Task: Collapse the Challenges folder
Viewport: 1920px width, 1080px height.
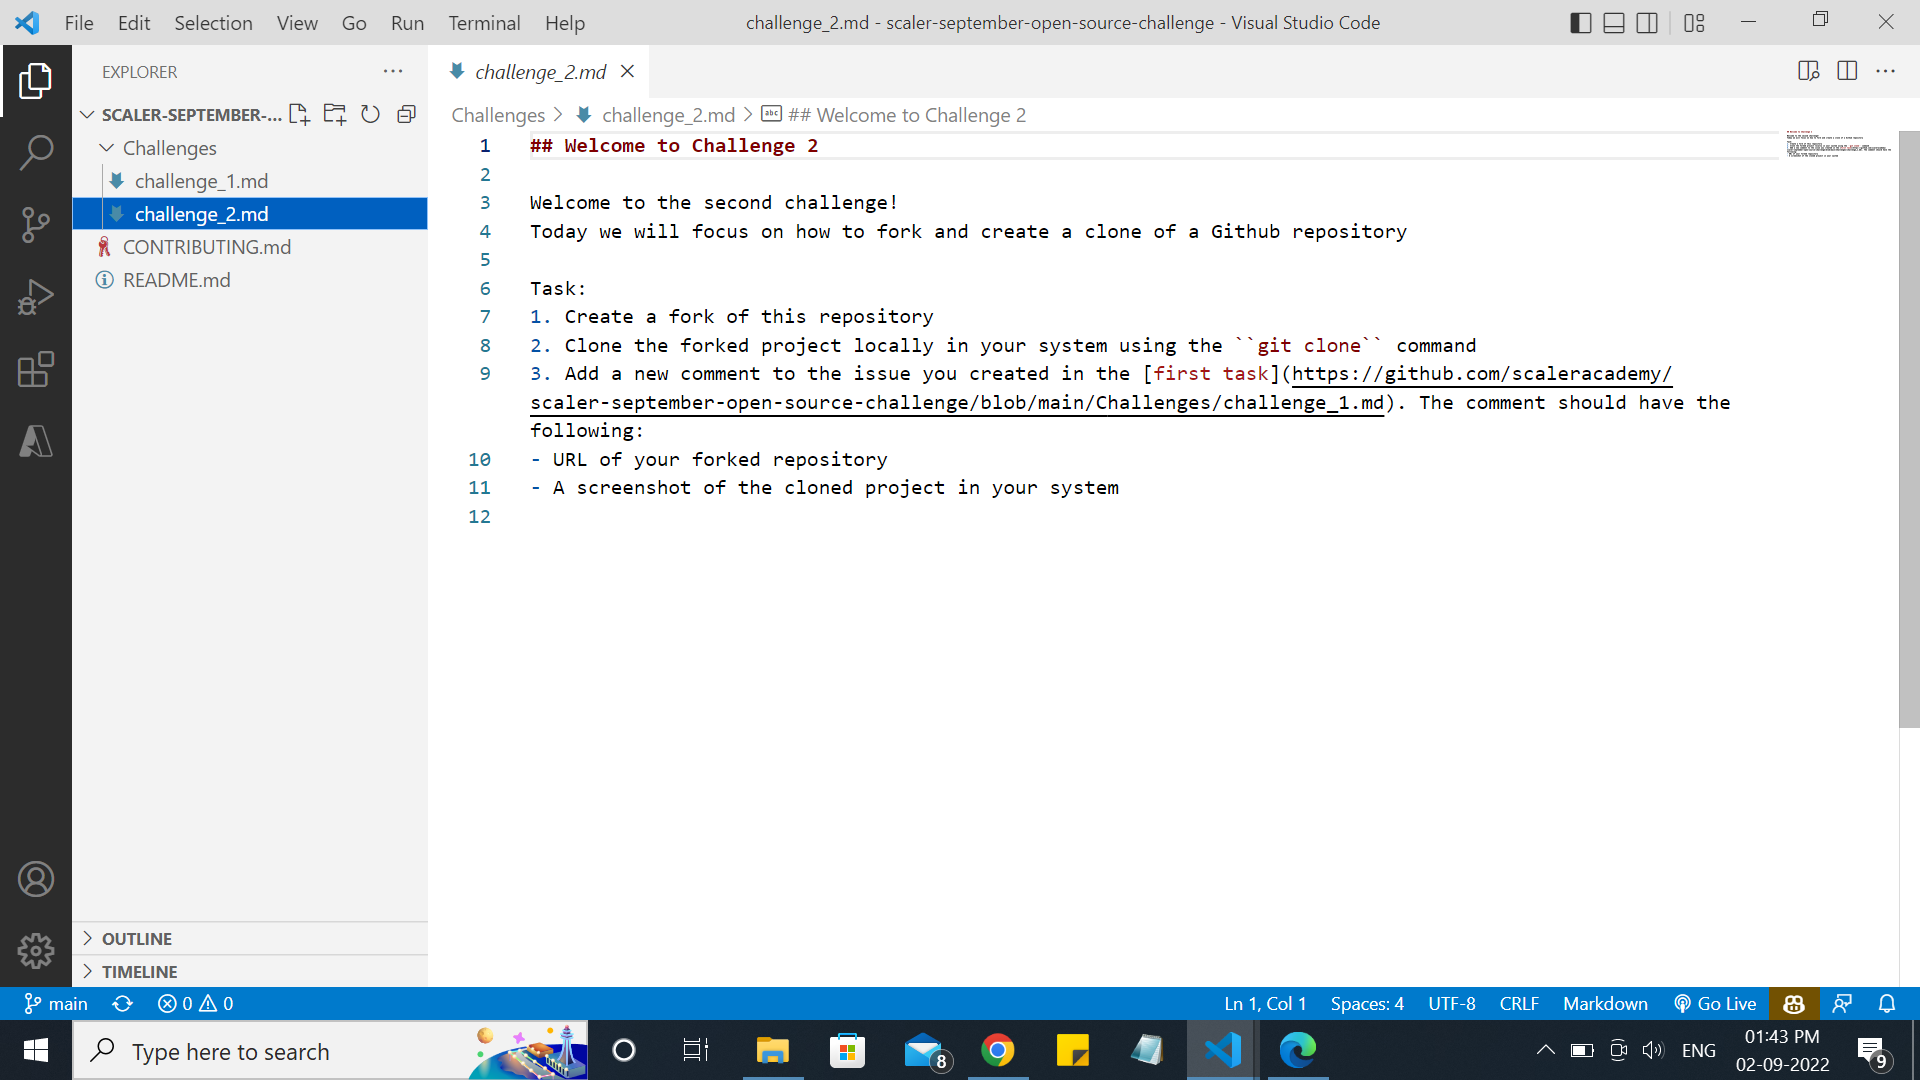Action: [x=107, y=147]
